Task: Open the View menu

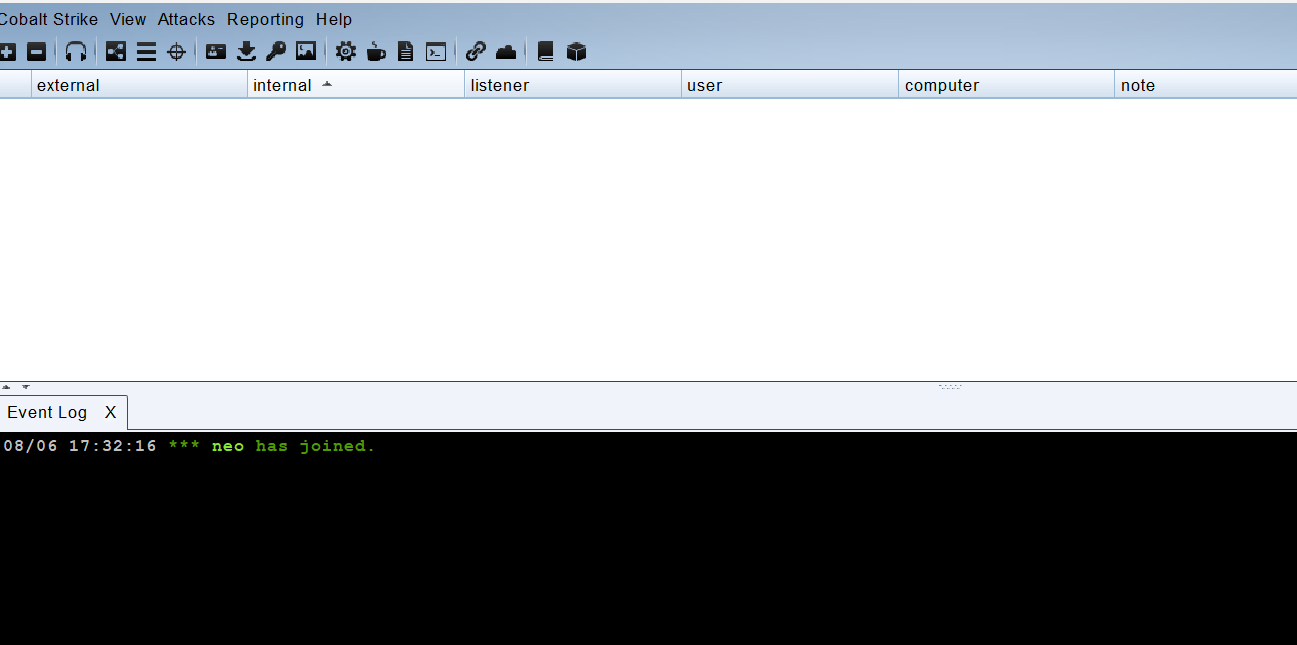Action: coord(128,19)
